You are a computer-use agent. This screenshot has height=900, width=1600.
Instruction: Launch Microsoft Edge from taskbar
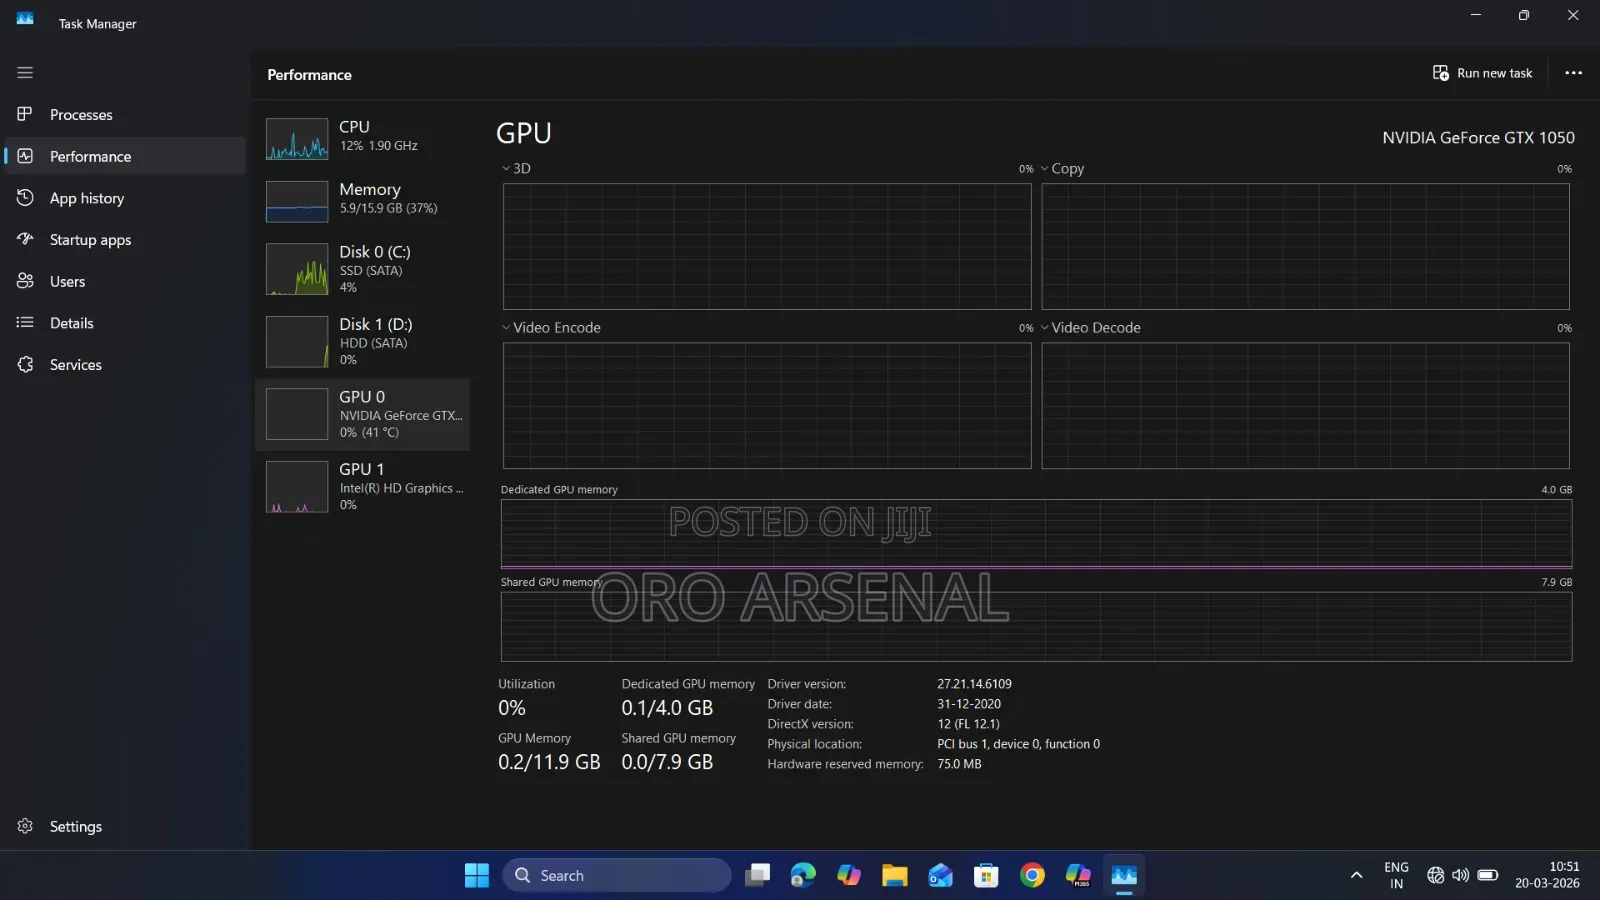pos(803,876)
